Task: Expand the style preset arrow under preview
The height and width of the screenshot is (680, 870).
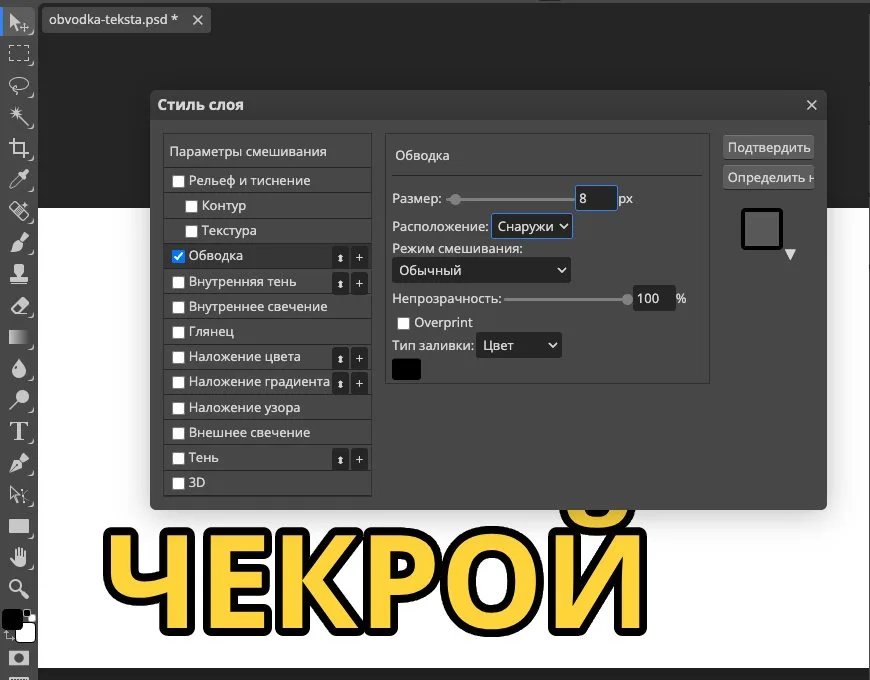Action: click(790, 255)
